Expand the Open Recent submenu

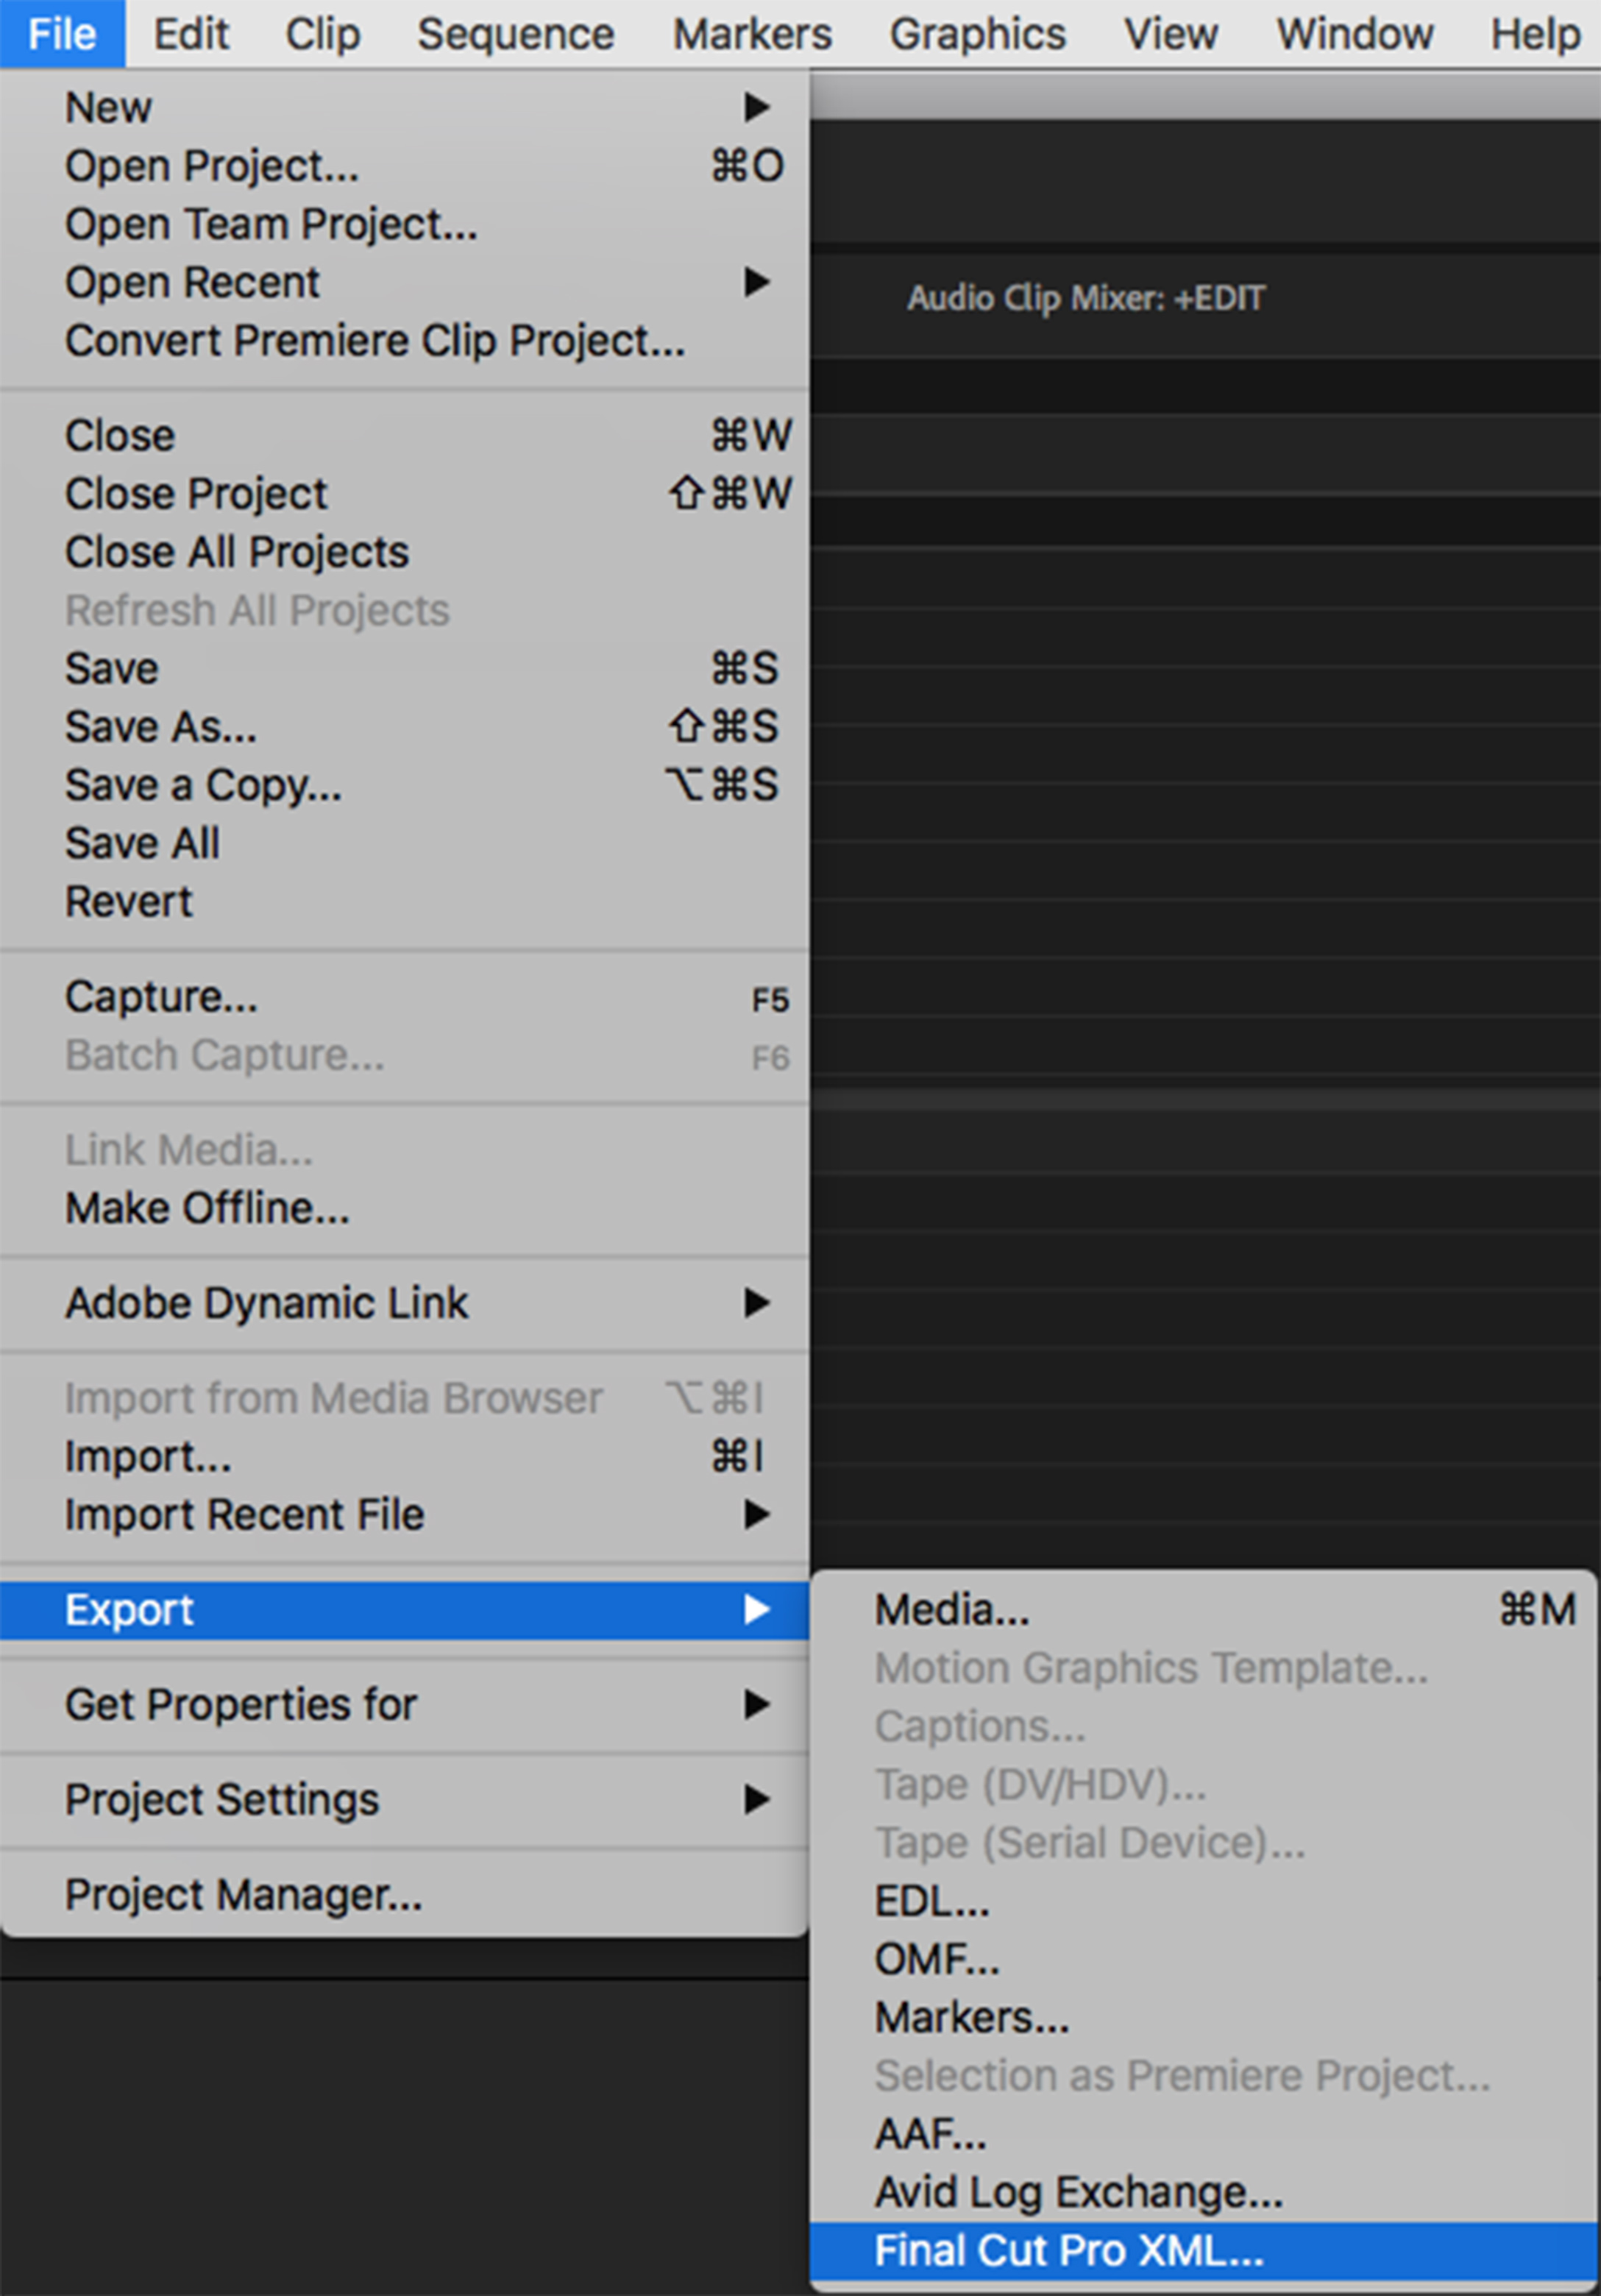(756, 282)
